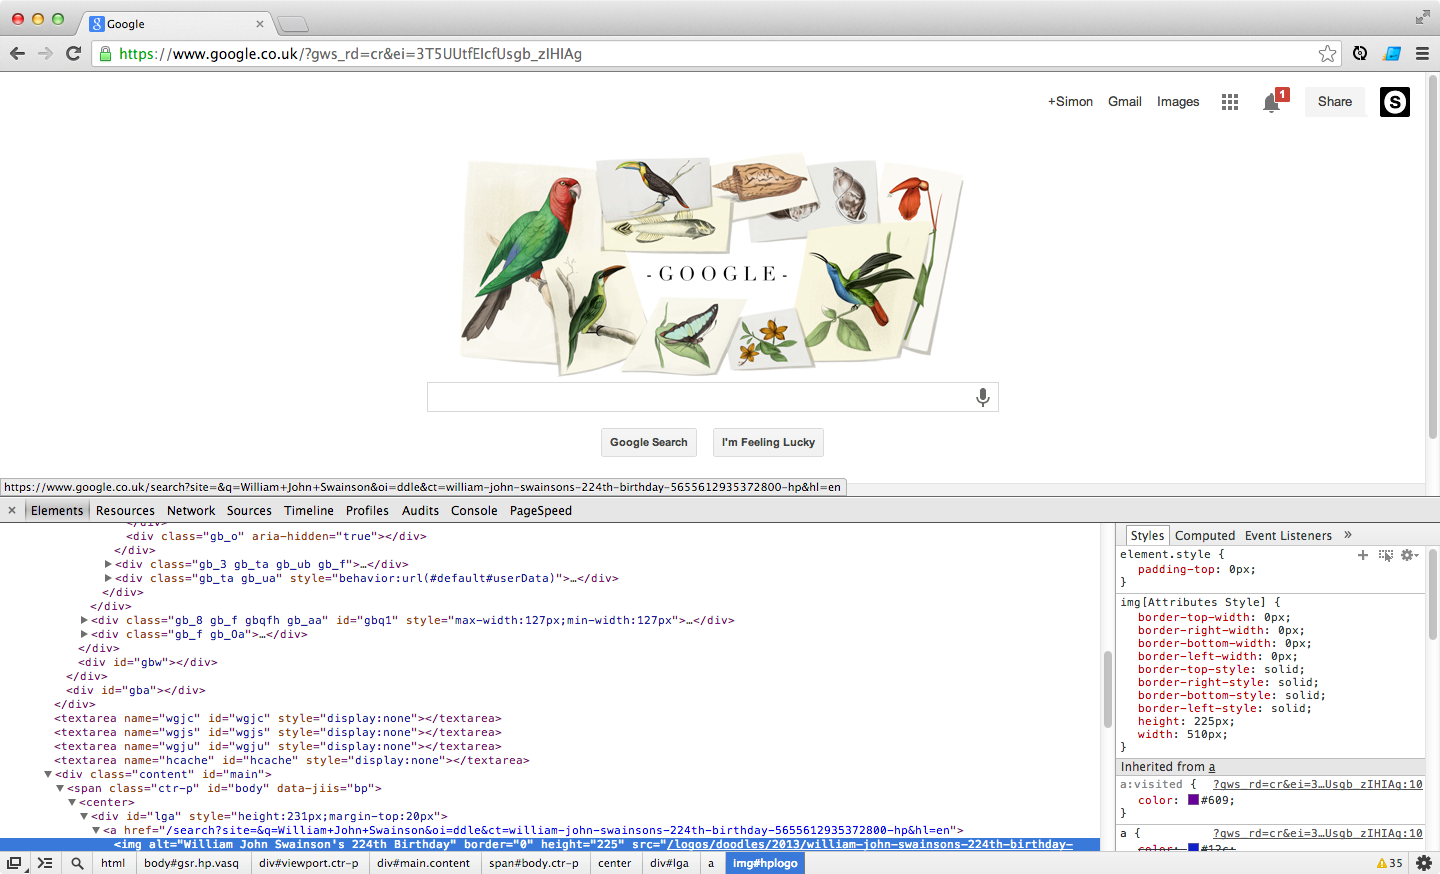
Task: Switch to the Network panel
Action: point(191,510)
